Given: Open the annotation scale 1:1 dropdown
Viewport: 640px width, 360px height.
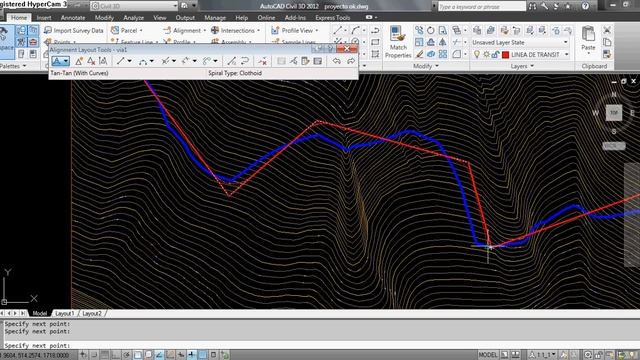Looking at the screenshot, I should point(543,355).
